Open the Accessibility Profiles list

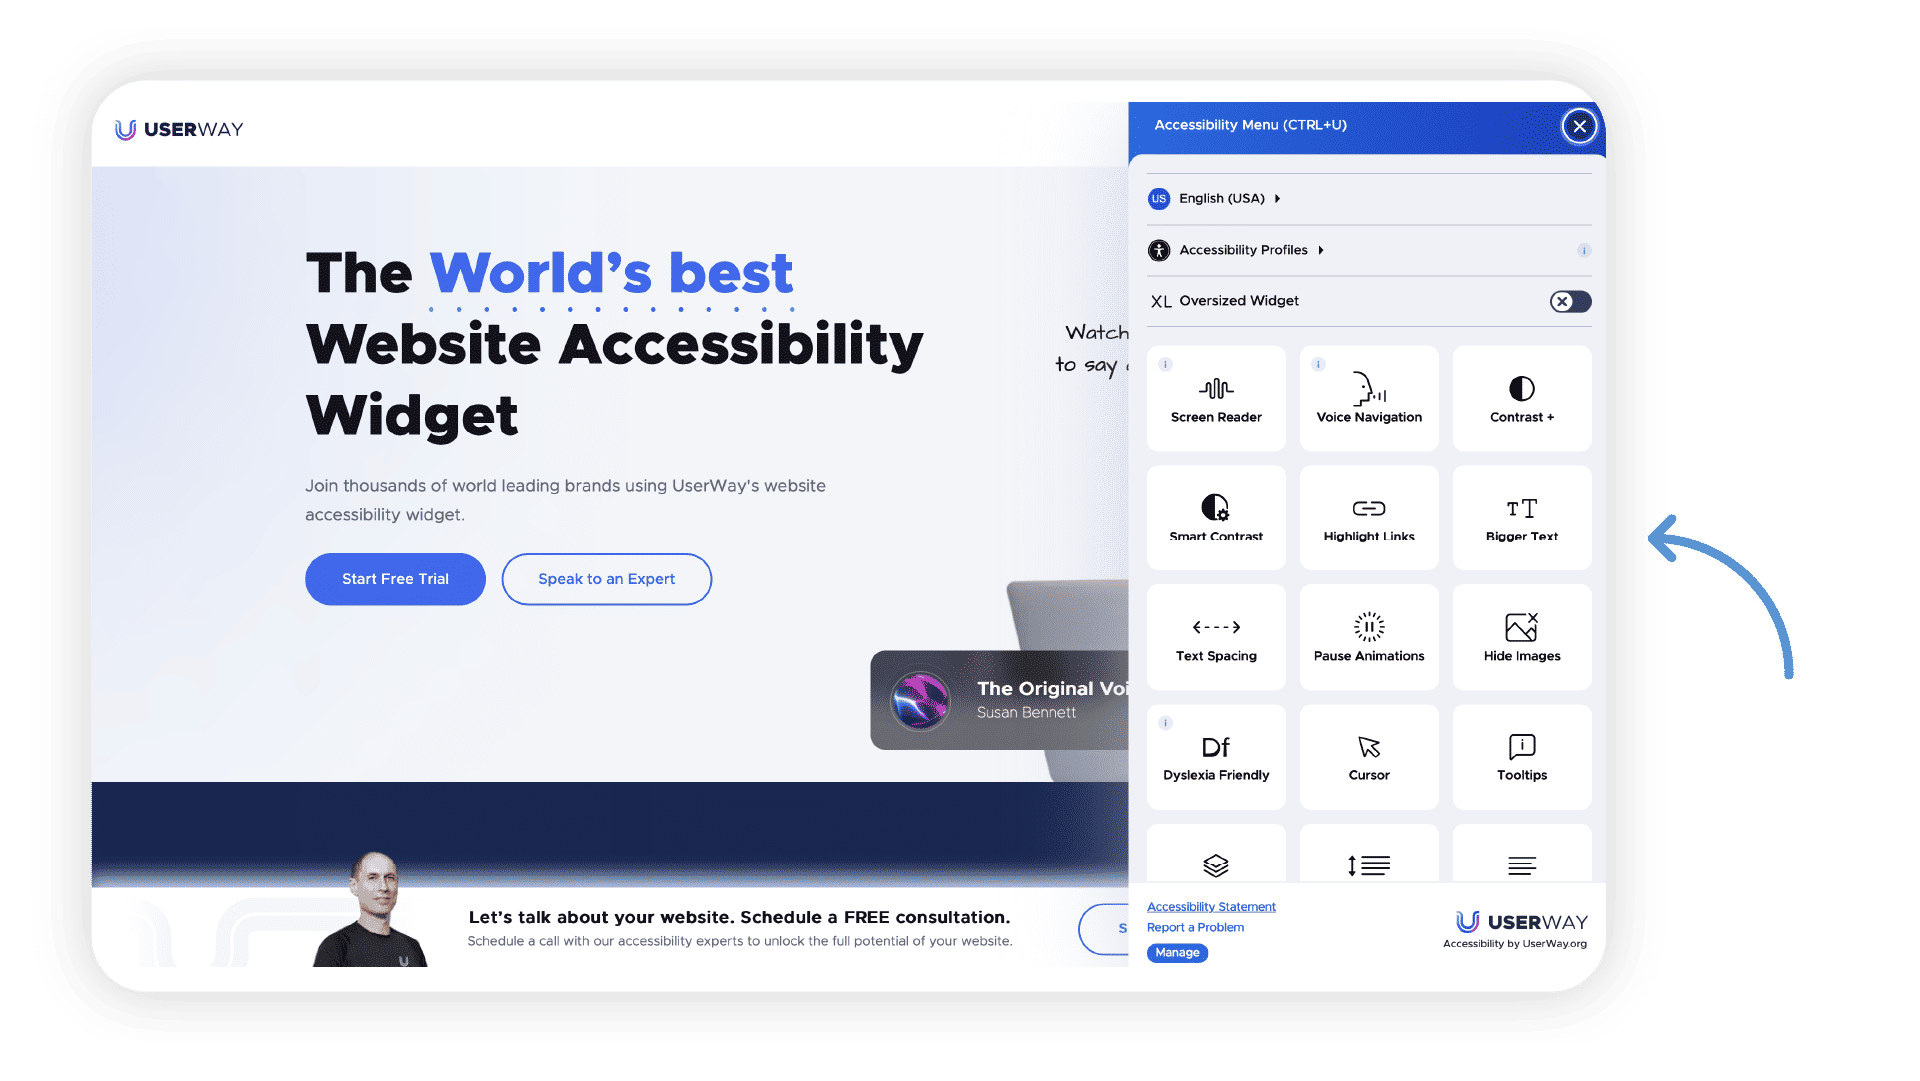coord(1246,250)
